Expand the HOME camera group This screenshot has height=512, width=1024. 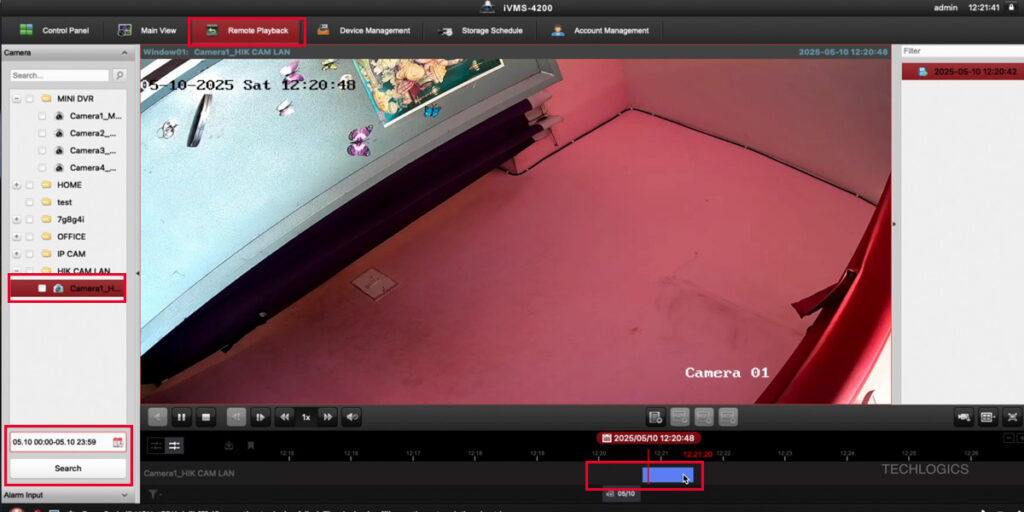point(16,185)
